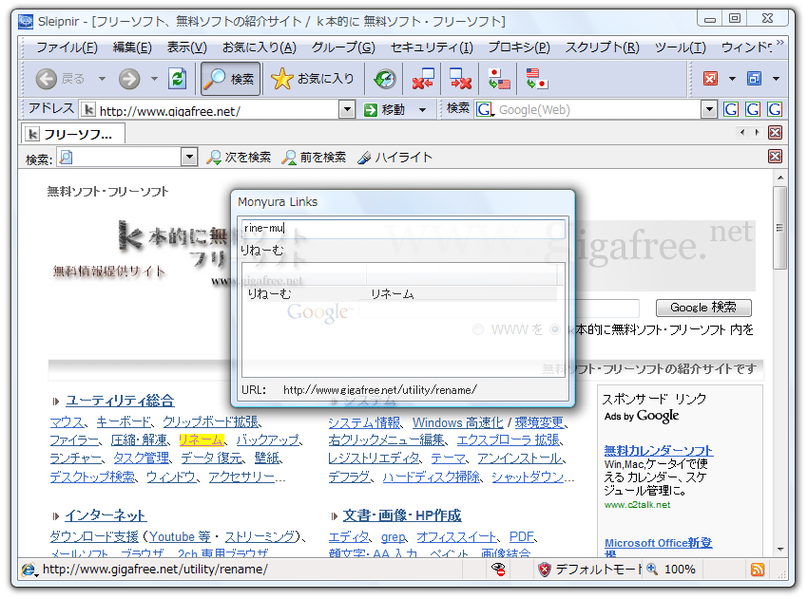This screenshot has width=808, height=599.
Task: Open the お気に入り(A) menu
Action: [259, 47]
